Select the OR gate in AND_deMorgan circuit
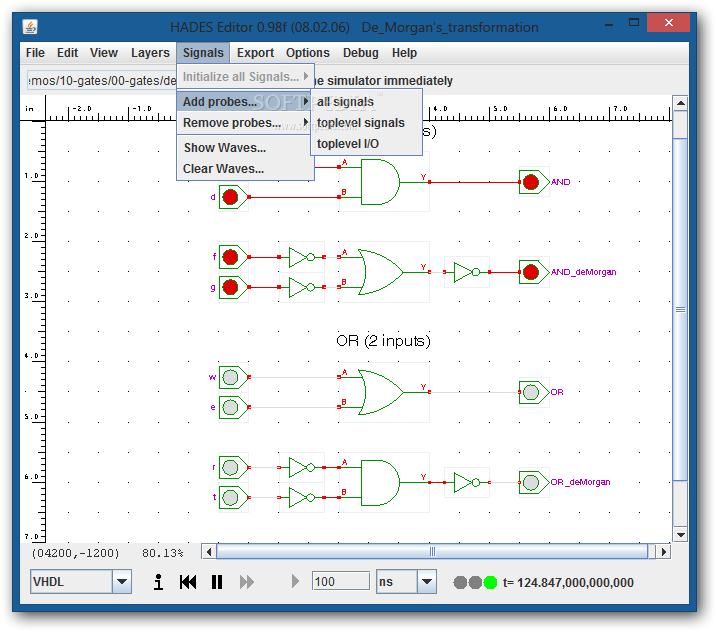This screenshot has width=717, height=632. 380,272
